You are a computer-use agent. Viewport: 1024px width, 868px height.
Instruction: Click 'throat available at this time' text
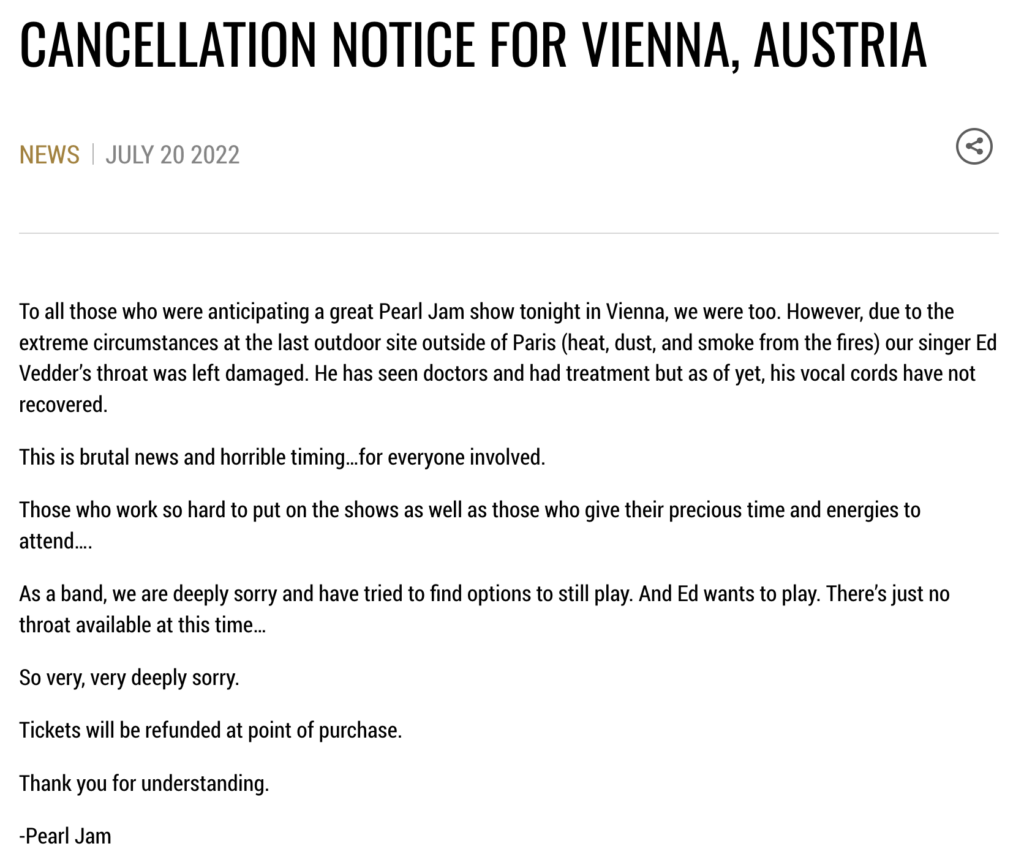point(142,625)
